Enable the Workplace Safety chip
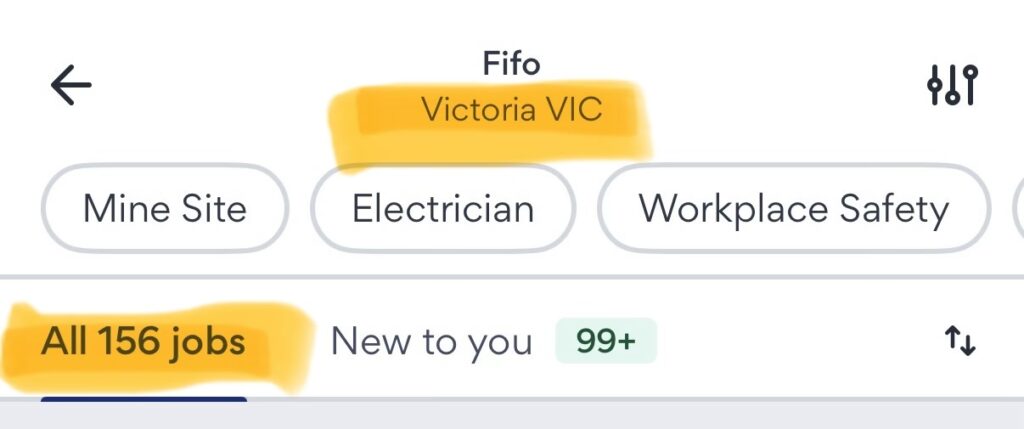Image resolution: width=1024 pixels, height=429 pixels. 793,210
